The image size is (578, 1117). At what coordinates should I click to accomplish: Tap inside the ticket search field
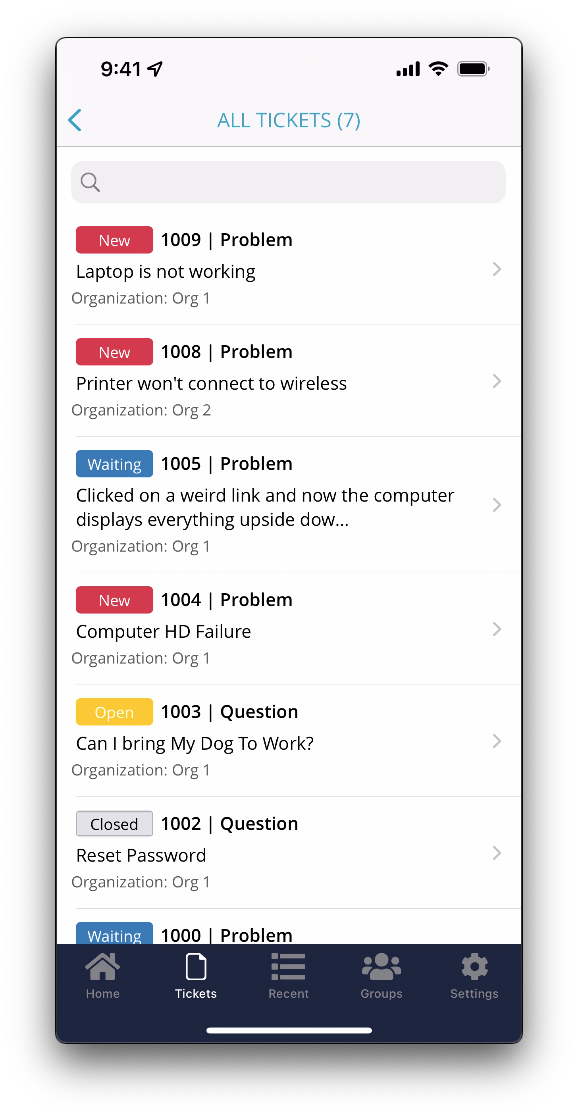click(x=288, y=182)
